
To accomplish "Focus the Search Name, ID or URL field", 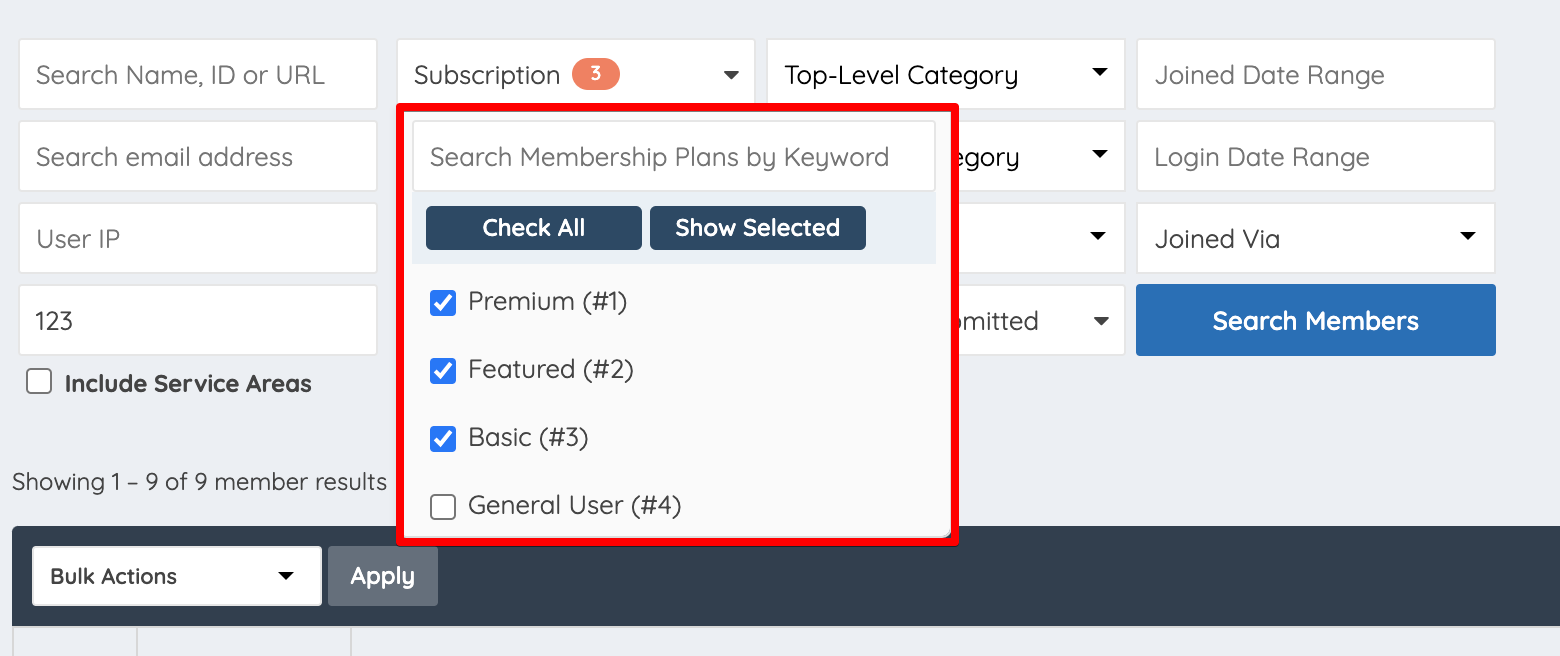I will click(197, 73).
